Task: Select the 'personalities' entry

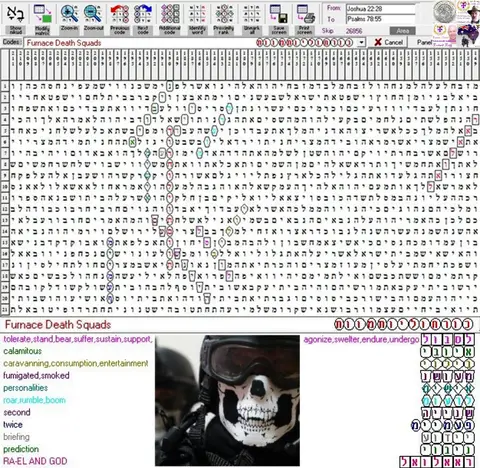Action: pos(25,388)
